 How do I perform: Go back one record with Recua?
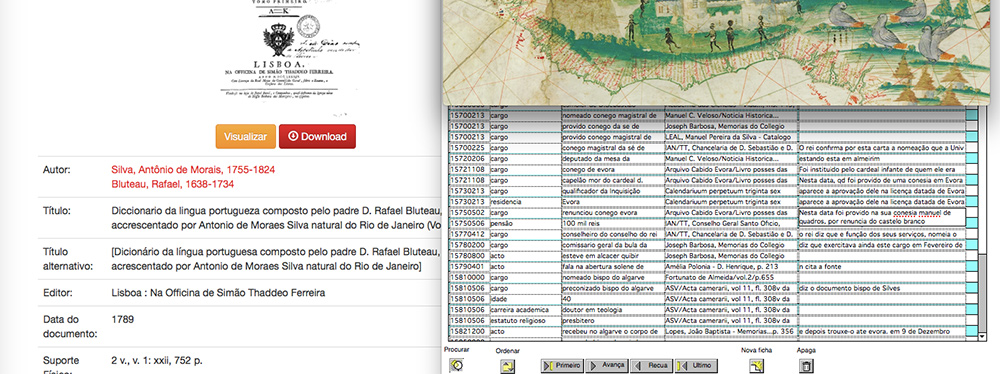tap(651, 365)
